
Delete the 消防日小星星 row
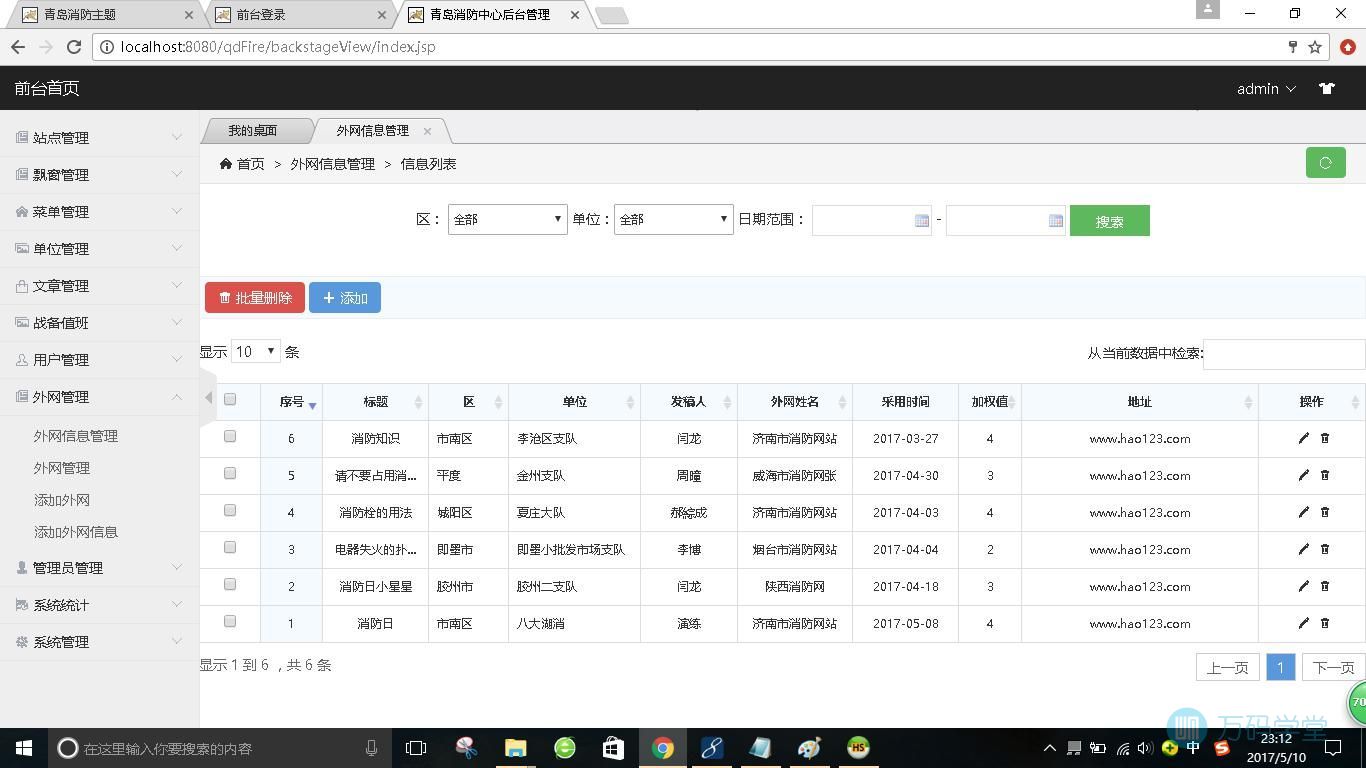[x=1325, y=586]
